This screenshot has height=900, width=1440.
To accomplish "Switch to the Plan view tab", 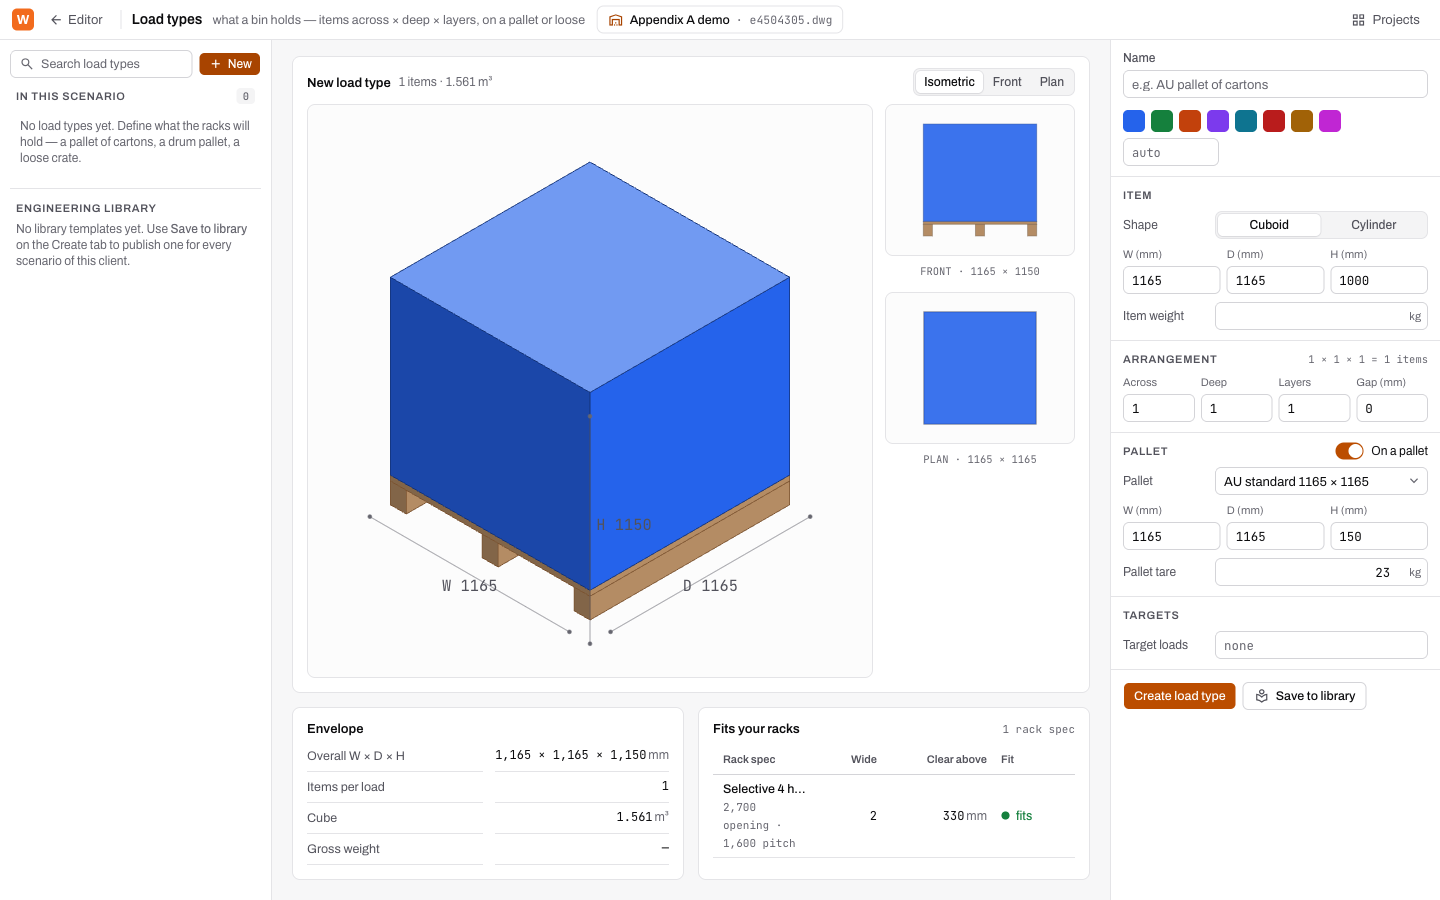I will pyautogui.click(x=1052, y=82).
